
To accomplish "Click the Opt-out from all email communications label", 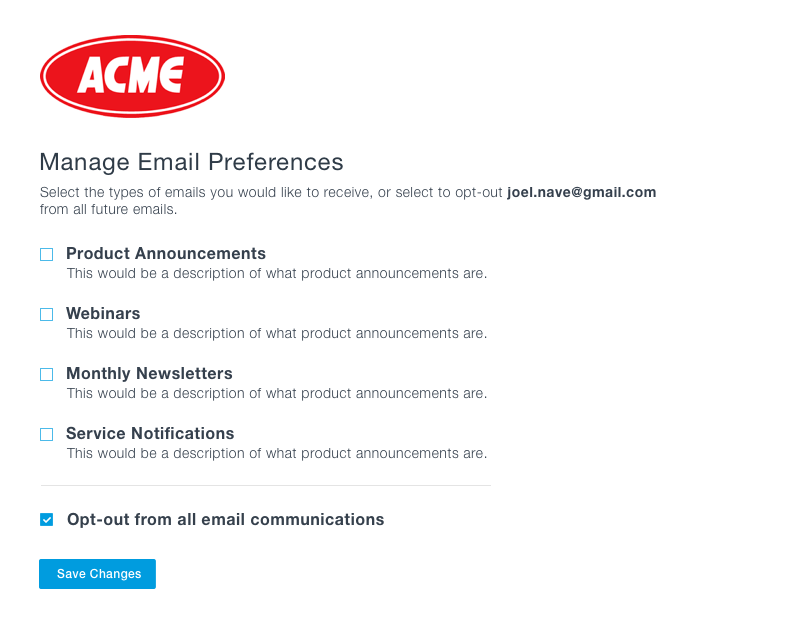I will (225, 519).
